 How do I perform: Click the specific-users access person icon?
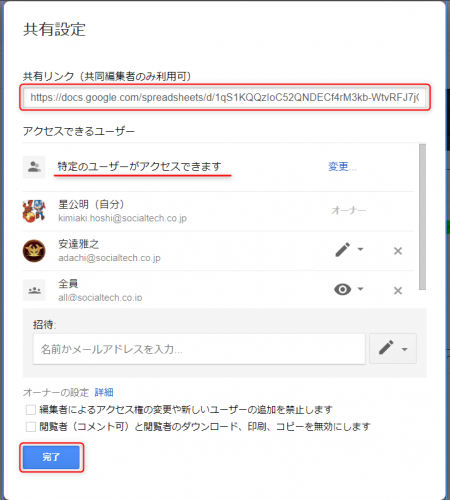34,167
